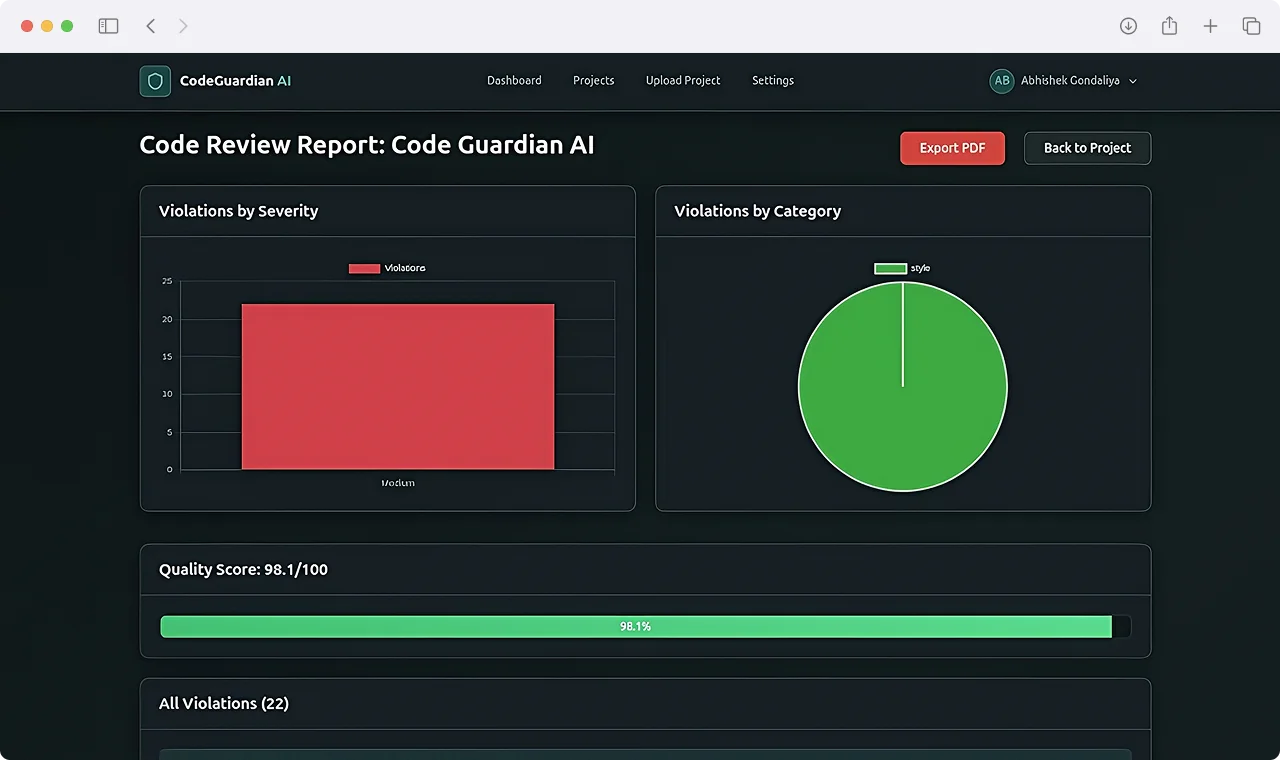
Task: Click the CodeGuardian AI brand name
Action: point(236,81)
